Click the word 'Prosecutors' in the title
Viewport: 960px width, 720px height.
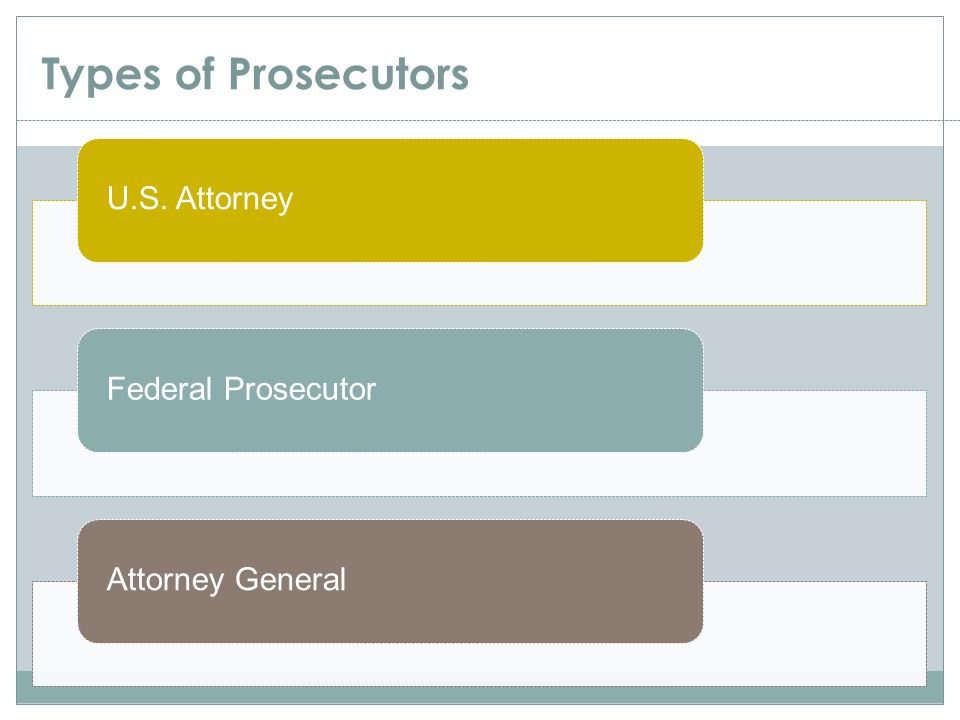tap(349, 74)
